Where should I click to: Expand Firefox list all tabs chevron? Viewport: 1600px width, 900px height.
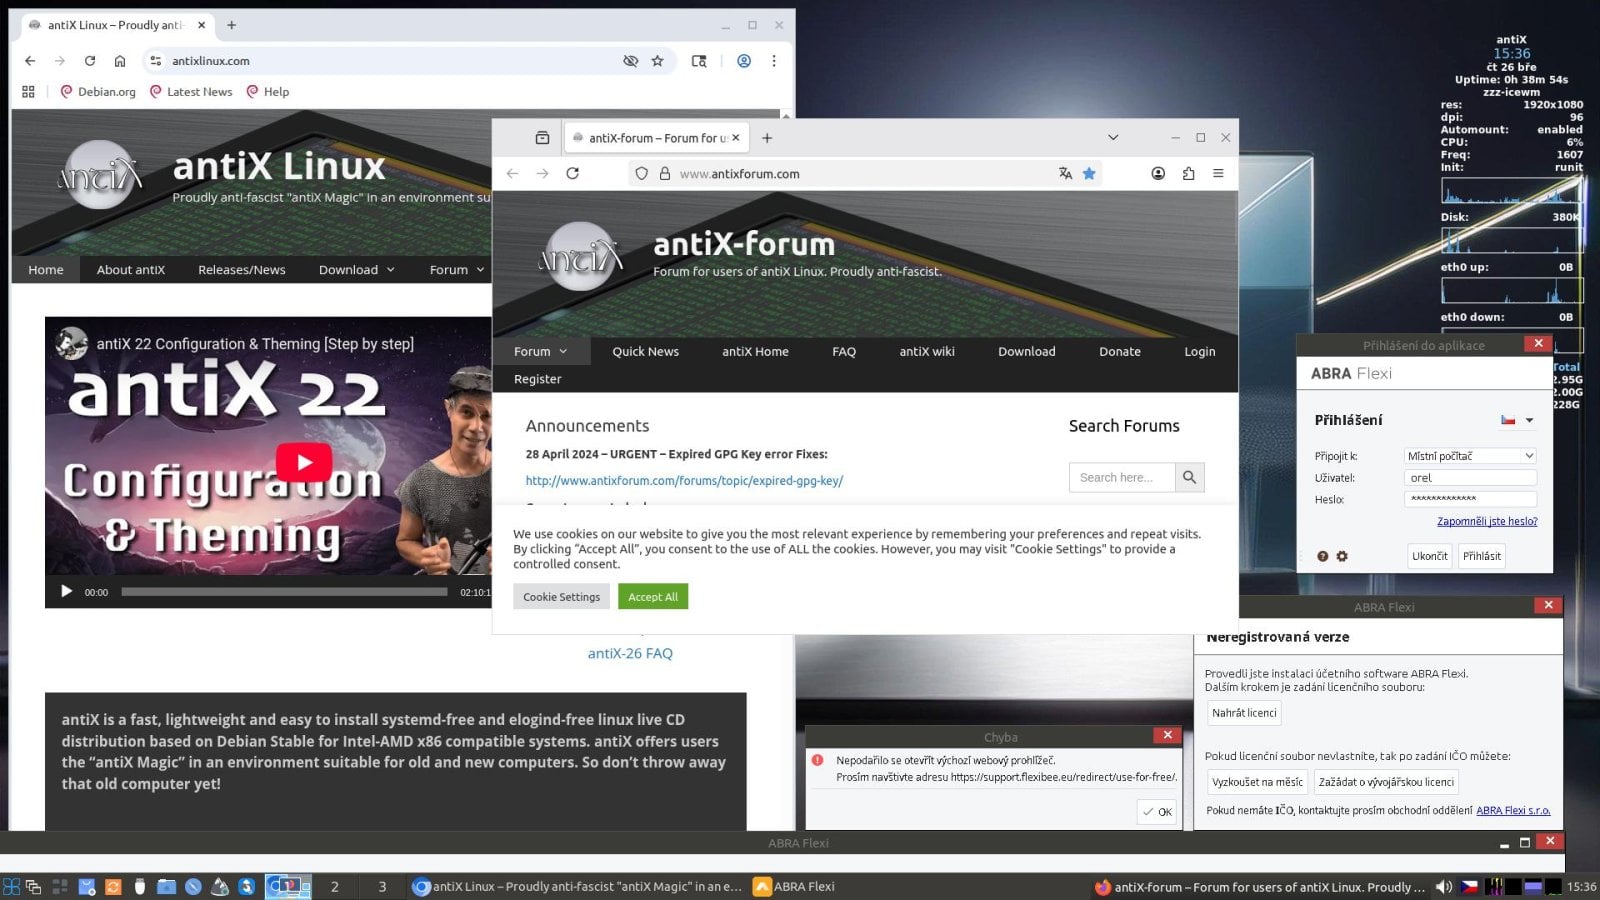click(x=1113, y=138)
